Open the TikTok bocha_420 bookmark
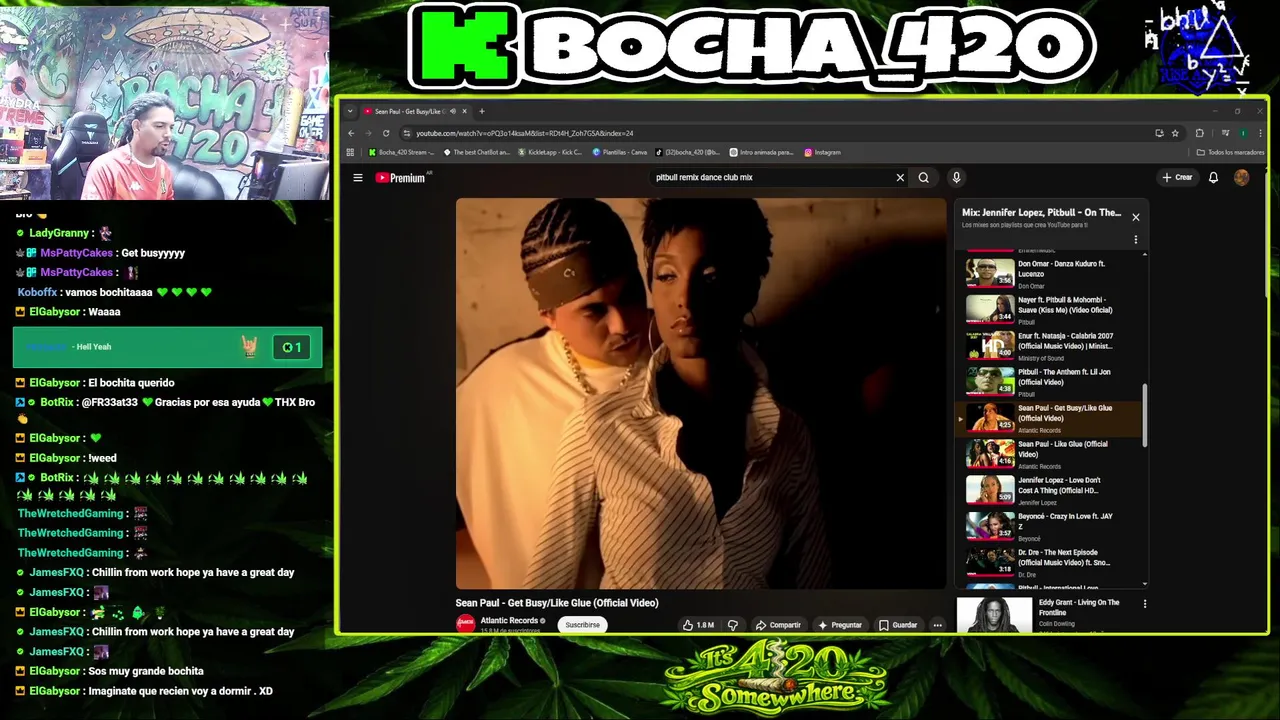Viewport: 1280px width, 720px height. 688,153
